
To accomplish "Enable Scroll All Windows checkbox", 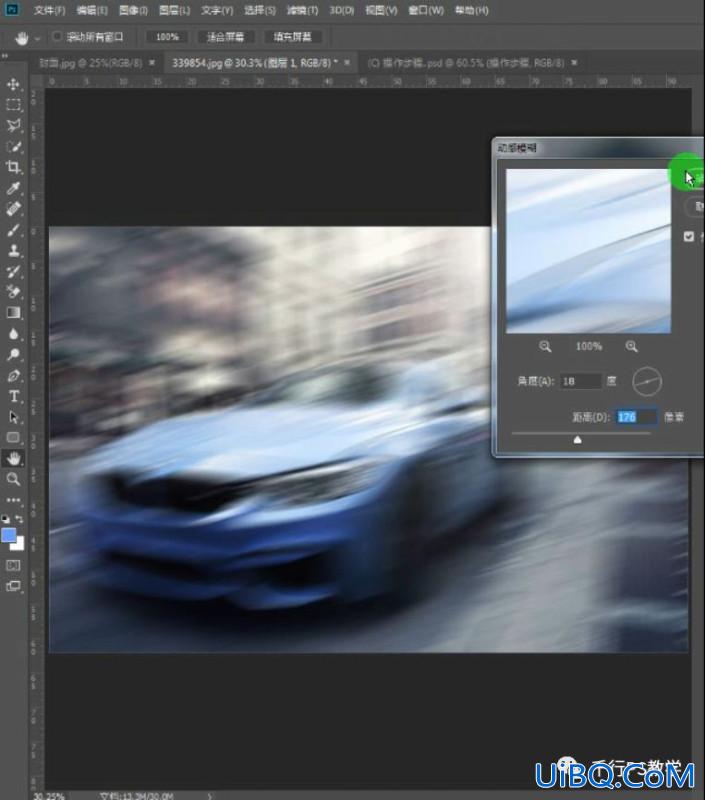I will click(x=57, y=36).
